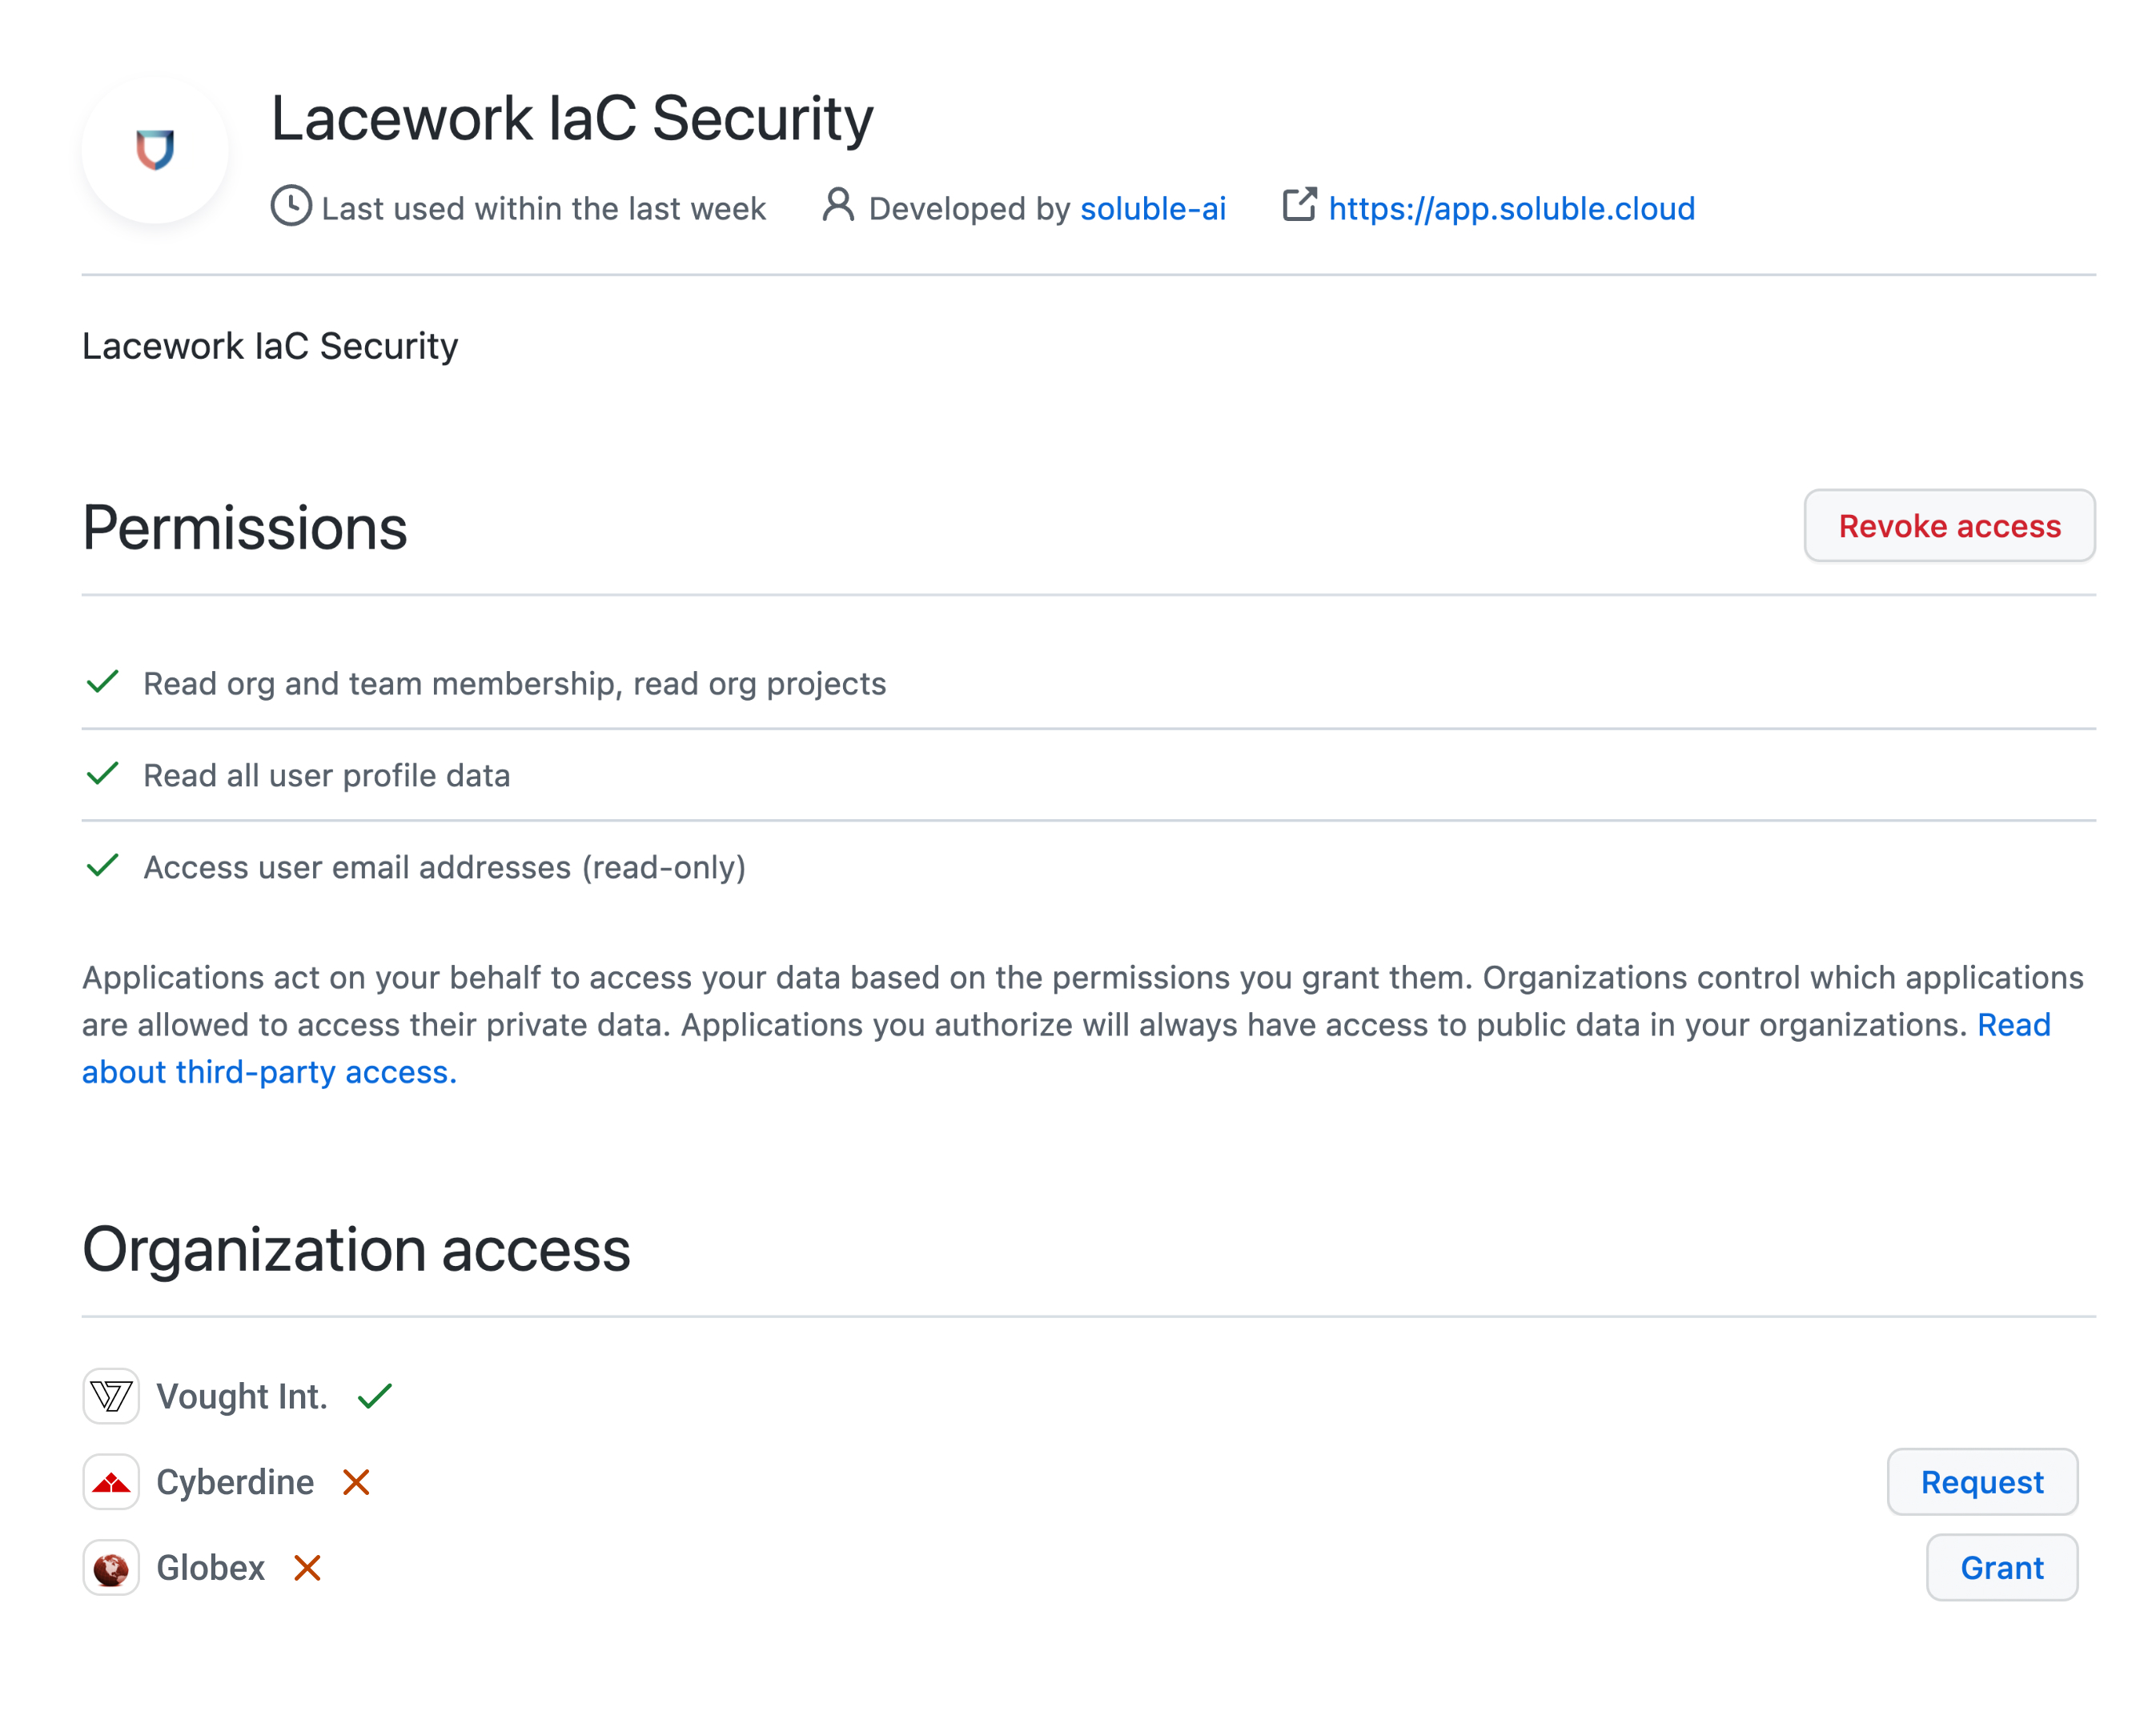The height and width of the screenshot is (1736, 2156).
Task: Click the red X next to Globex
Action: coord(308,1568)
